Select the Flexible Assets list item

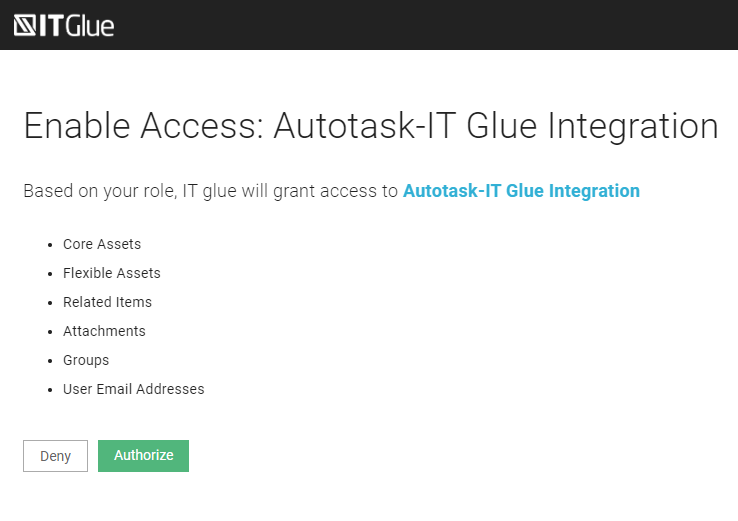pyautogui.click(x=111, y=273)
